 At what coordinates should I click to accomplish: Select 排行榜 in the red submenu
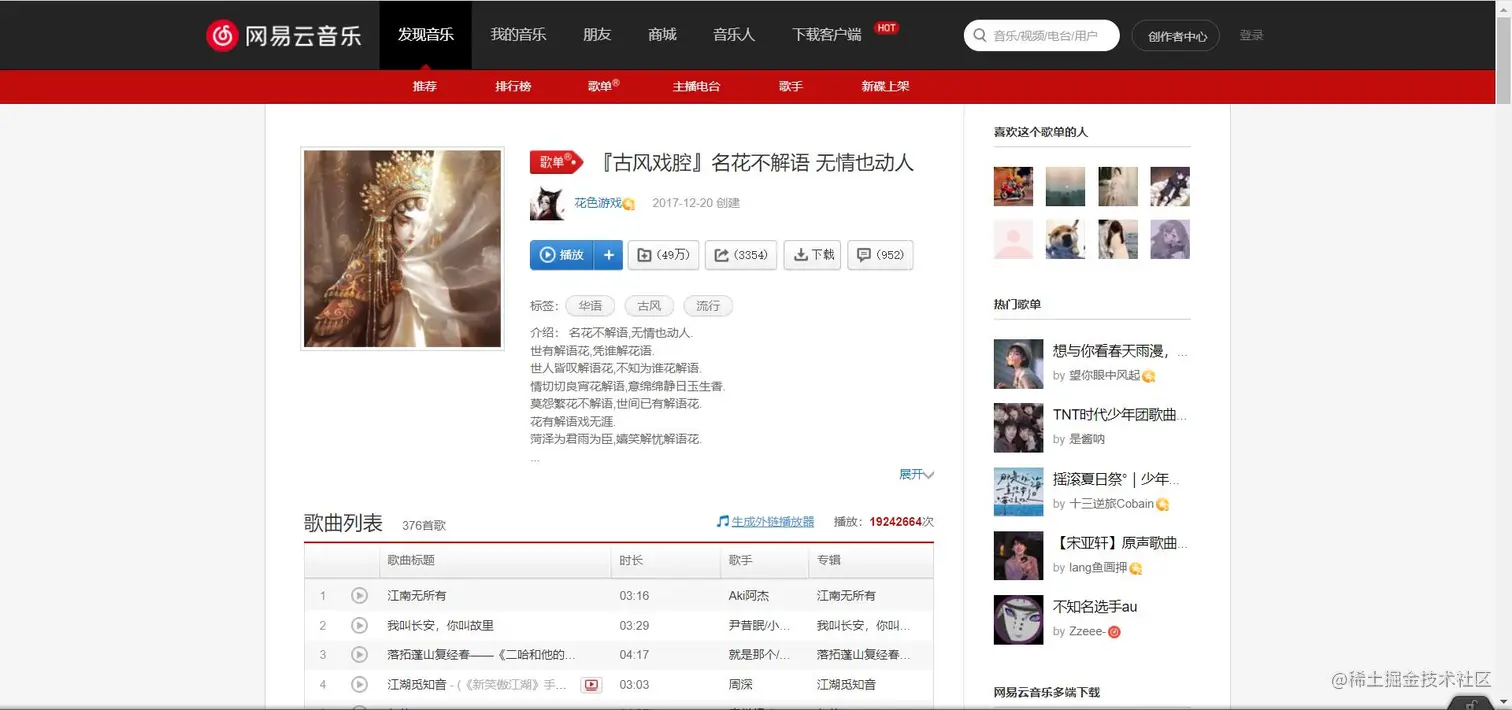(513, 86)
